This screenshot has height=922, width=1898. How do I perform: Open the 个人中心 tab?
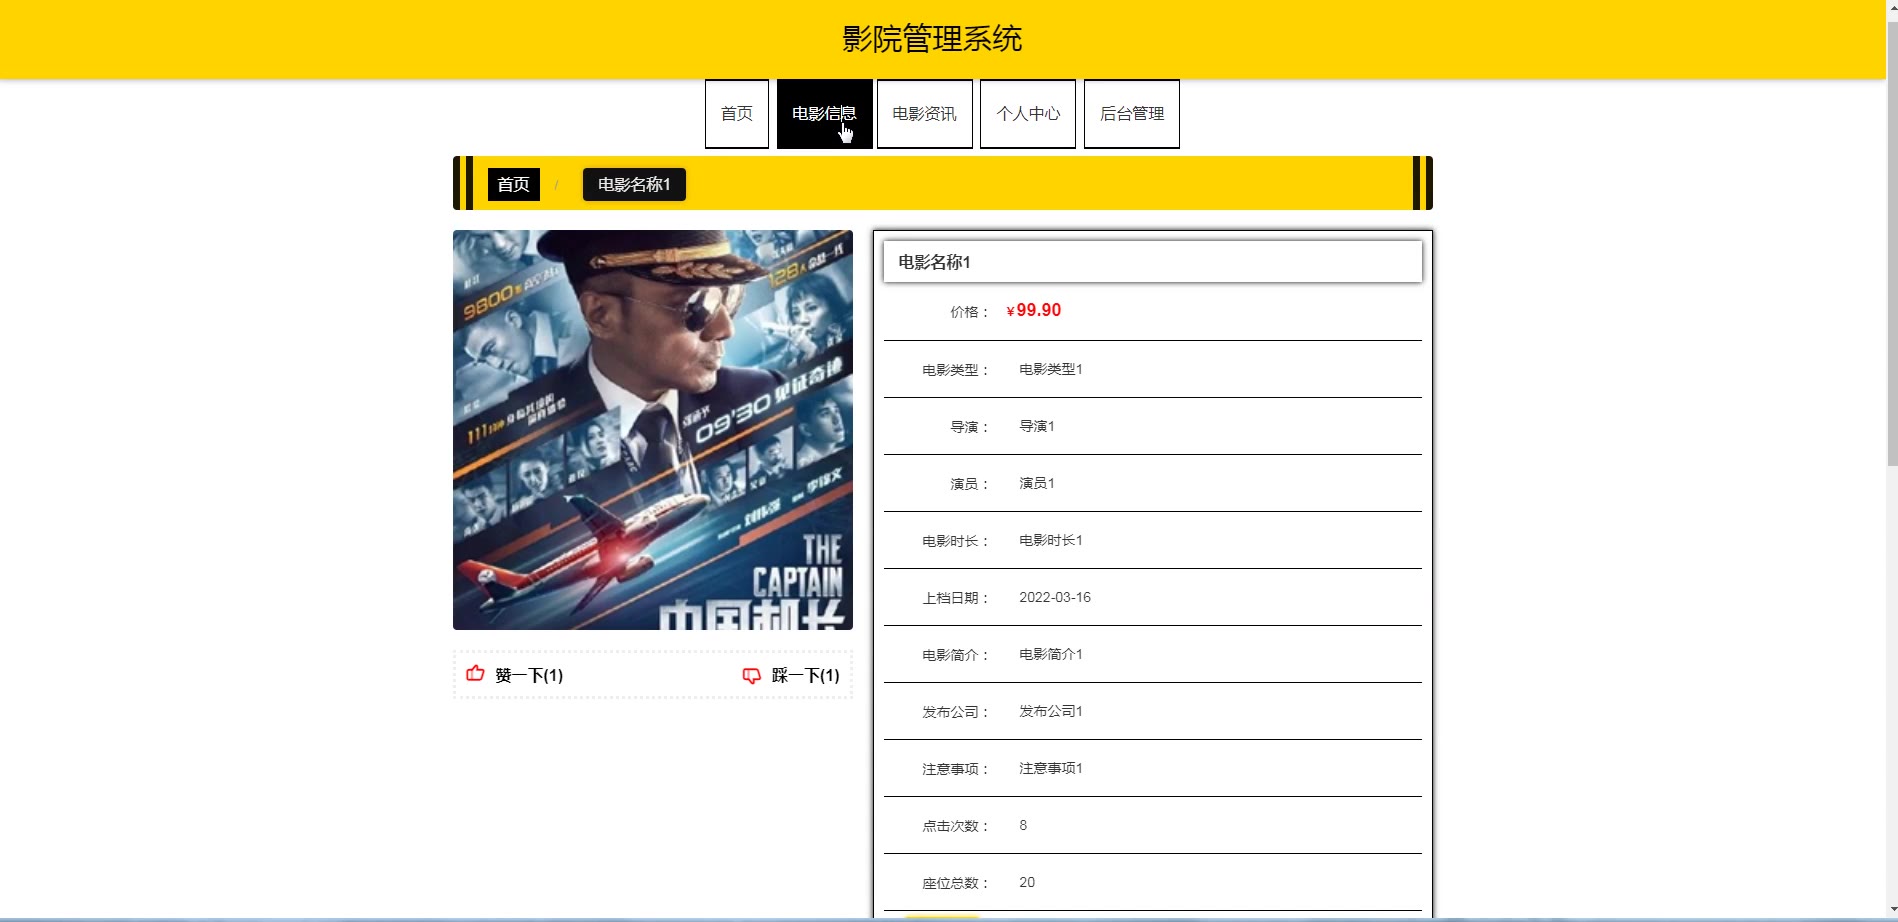pyautogui.click(x=1028, y=114)
